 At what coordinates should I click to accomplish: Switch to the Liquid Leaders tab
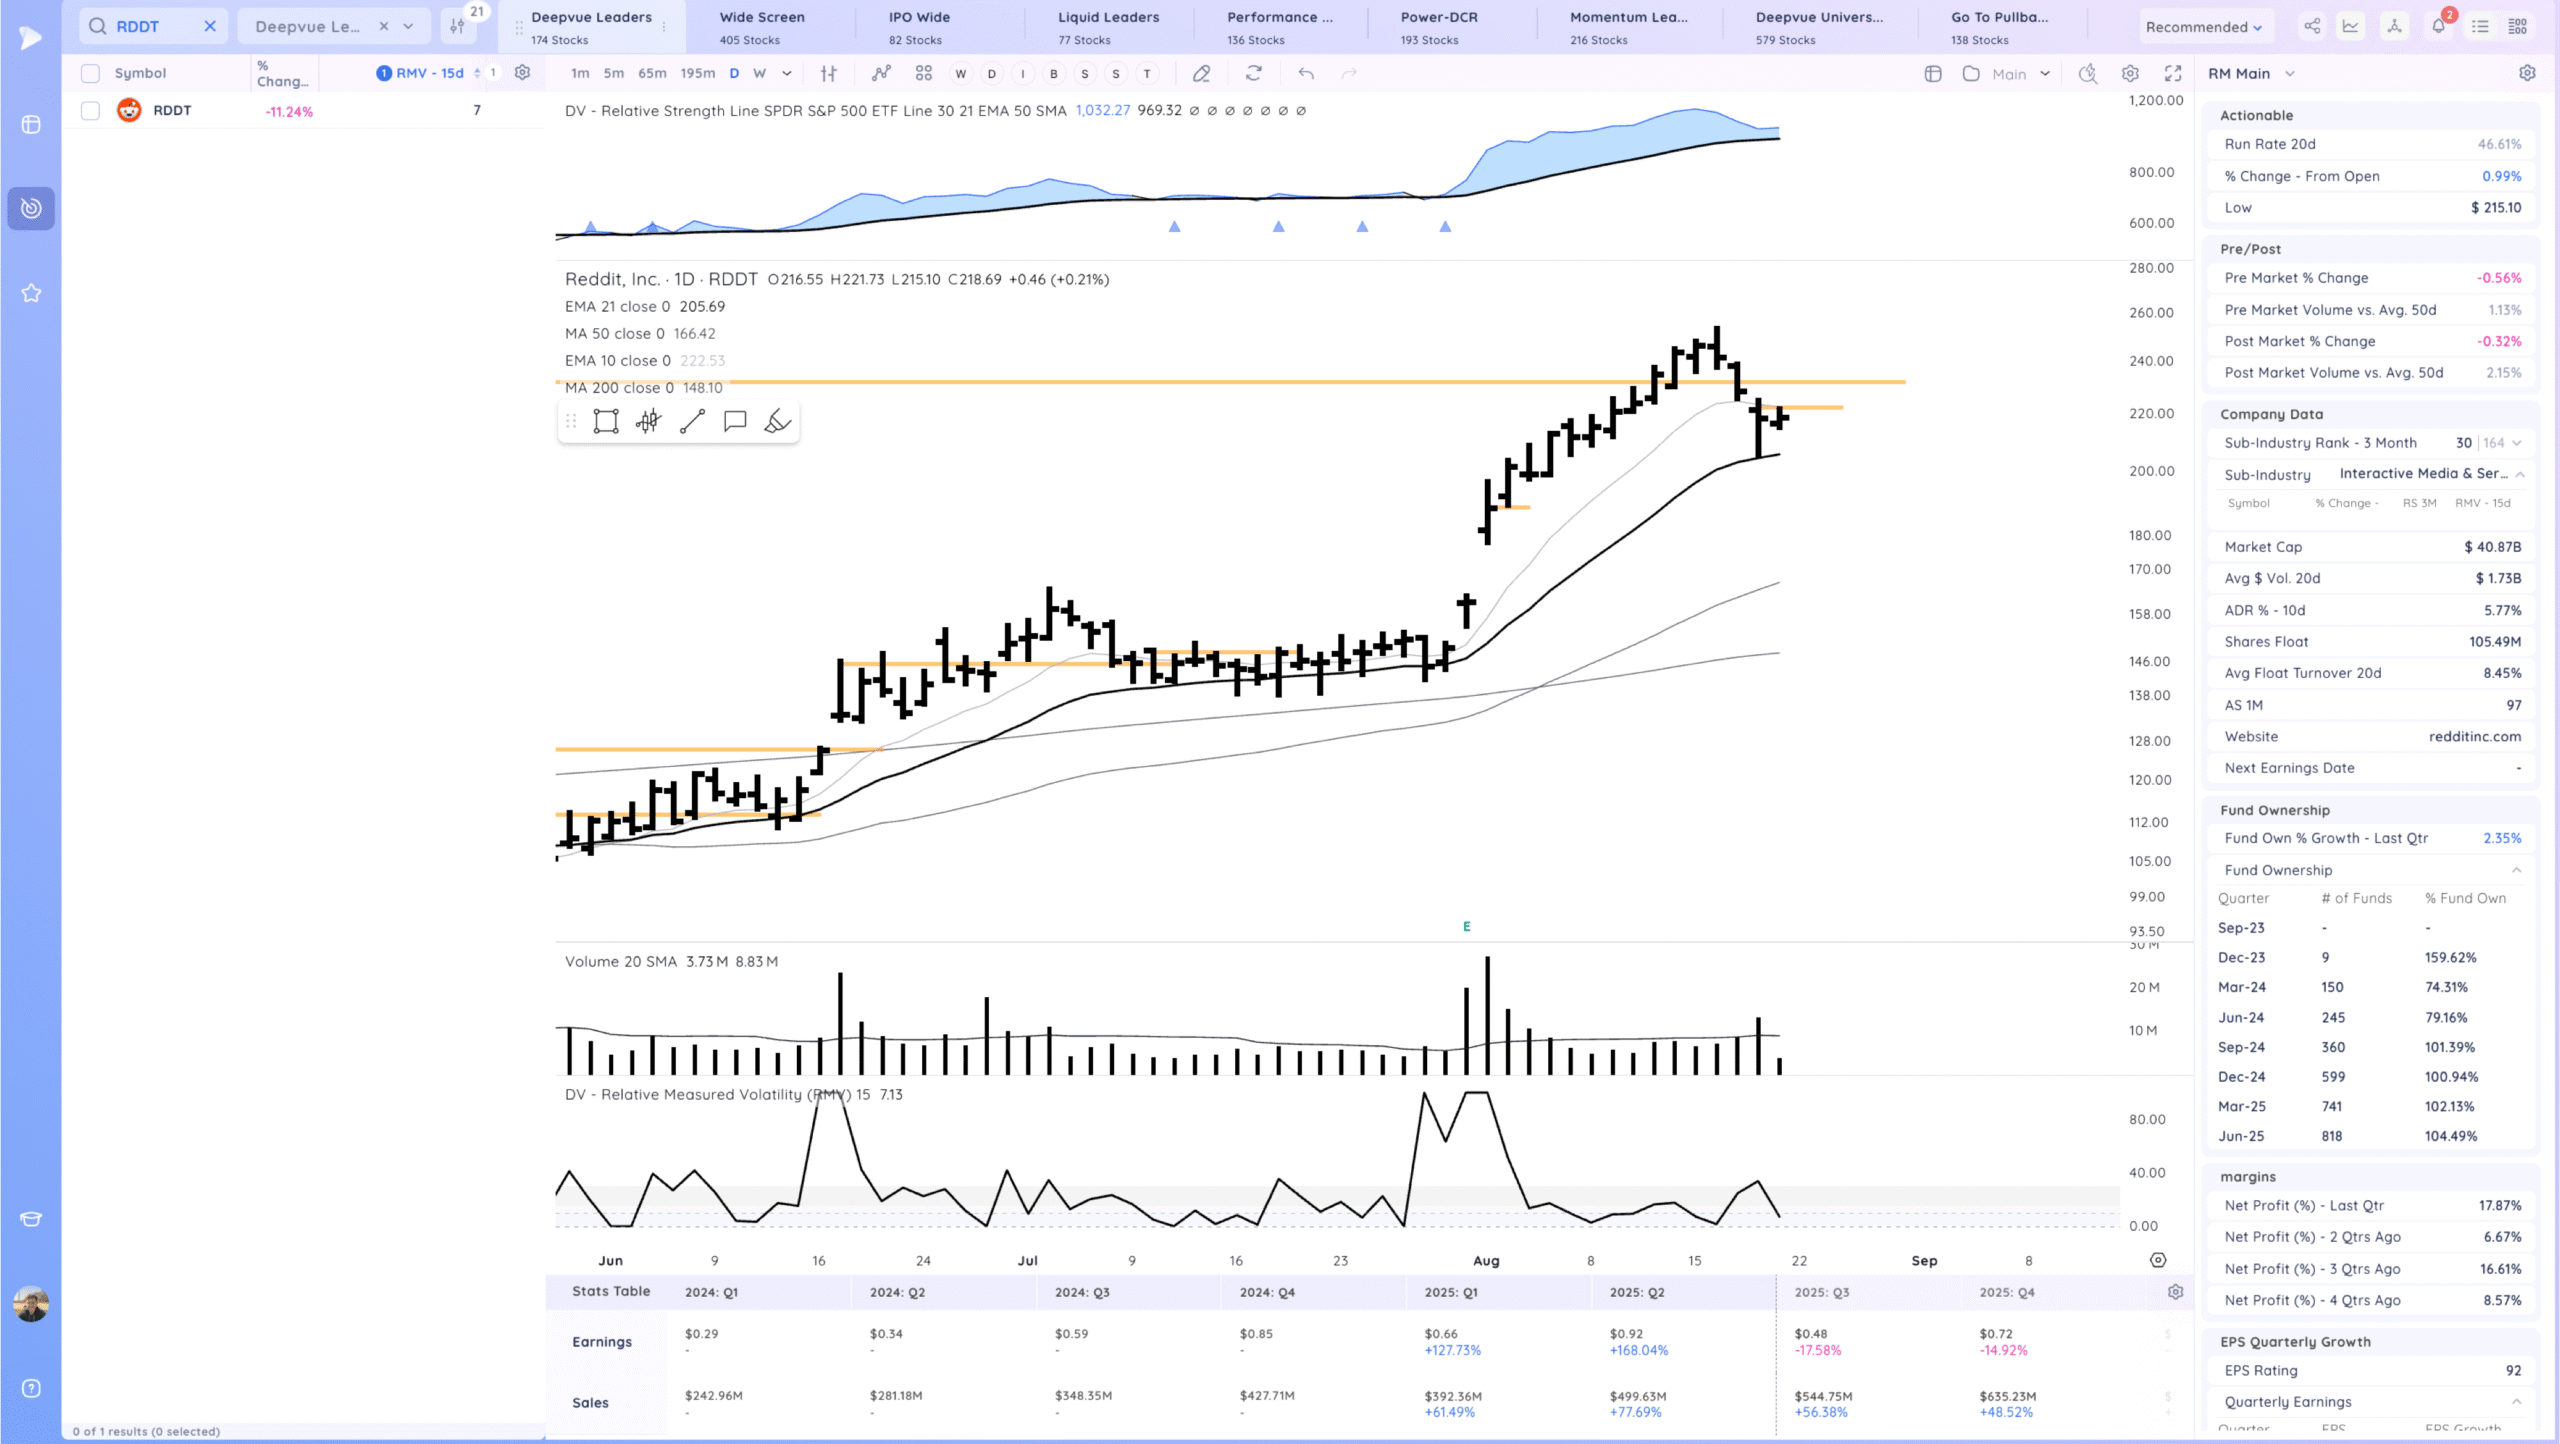click(x=1109, y=27)
